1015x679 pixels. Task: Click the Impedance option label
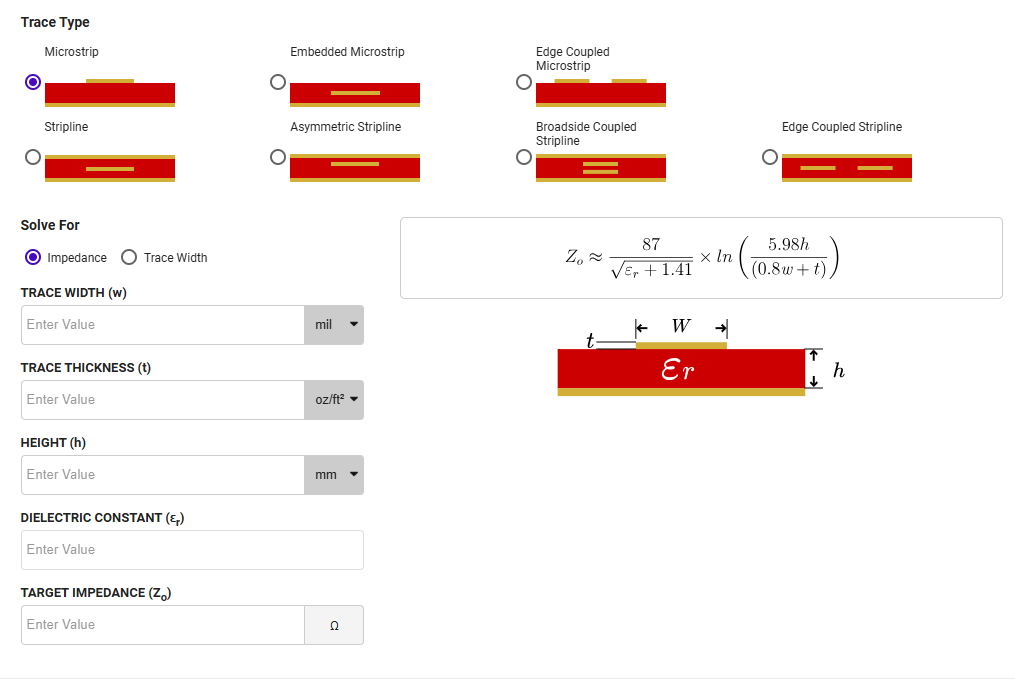pos(77,258)
